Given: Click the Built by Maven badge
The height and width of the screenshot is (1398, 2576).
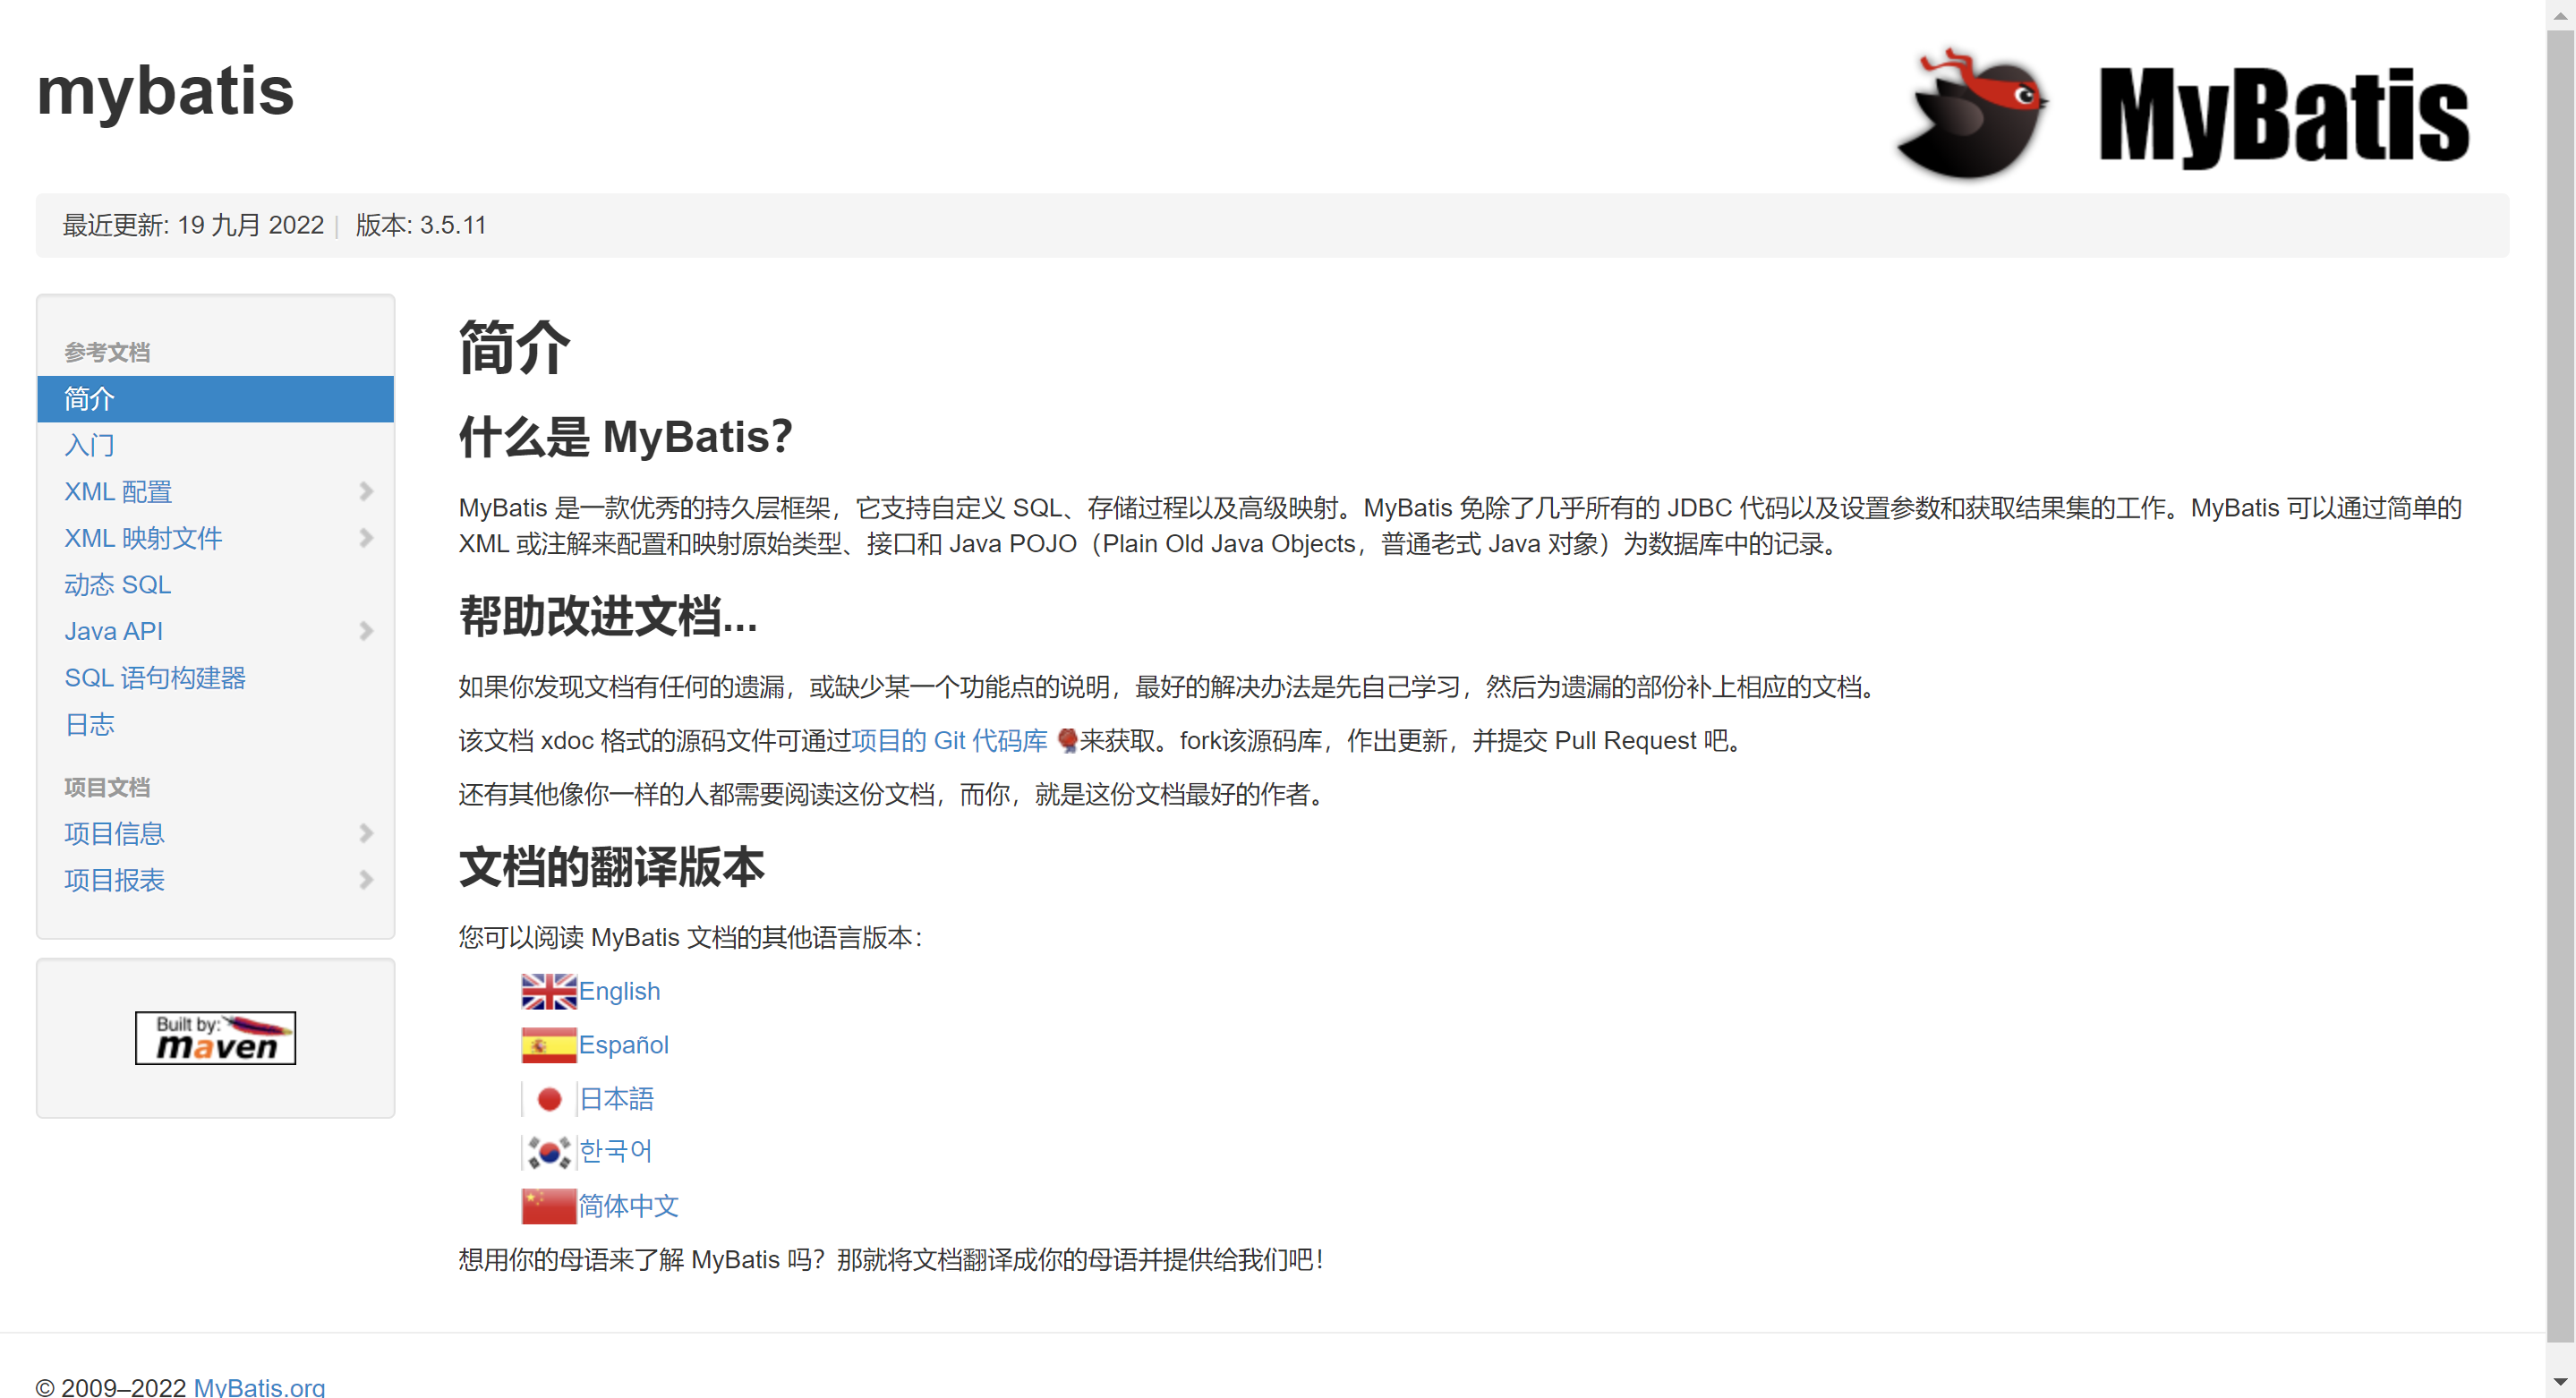Looking at the screenshot, I should coord(215,1037).
